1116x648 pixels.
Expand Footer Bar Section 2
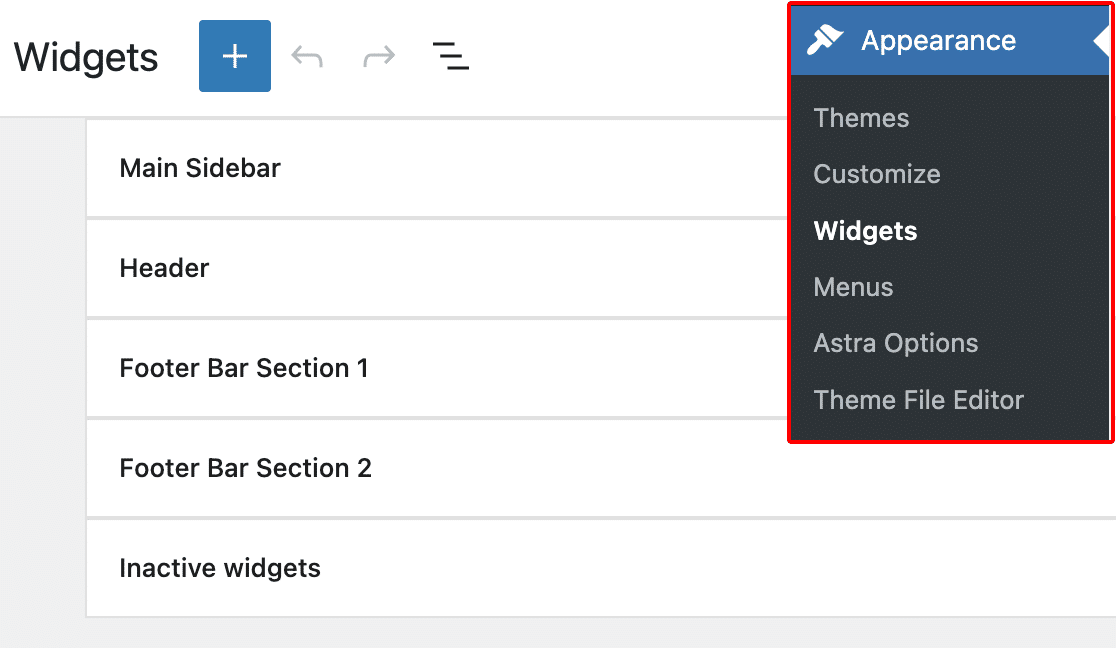(x=245, y=468)
